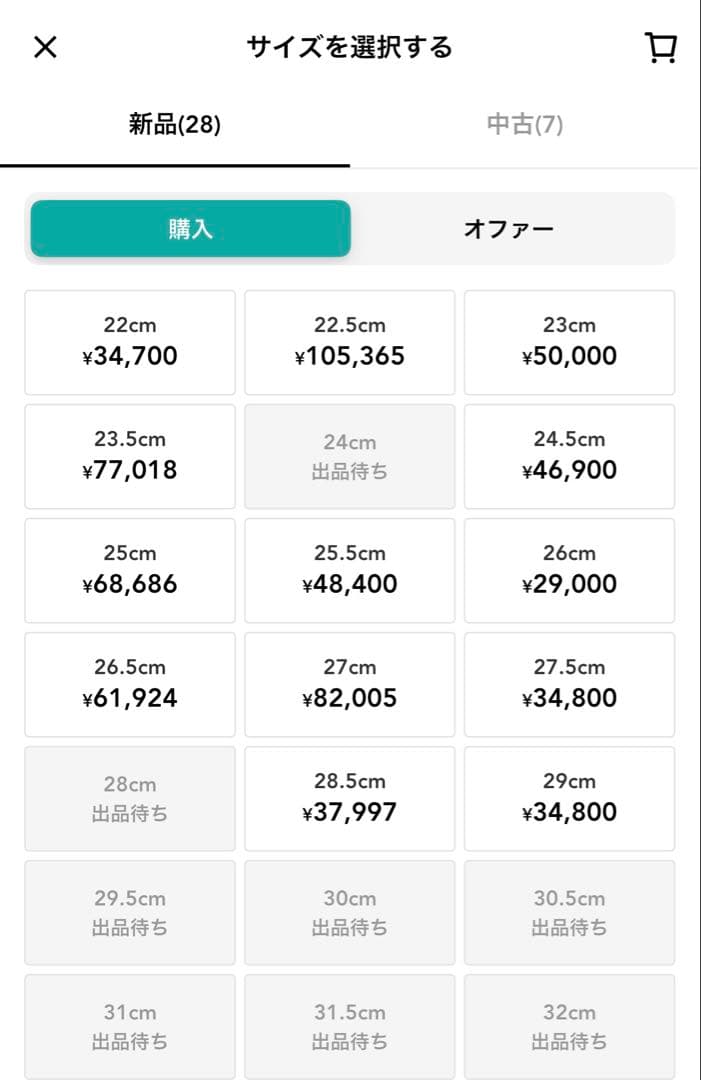Pick 25.5cm size for ¥48,400
Image resolution: width=701 pixels, height=1080 pixels.
[x=350, y=571]
